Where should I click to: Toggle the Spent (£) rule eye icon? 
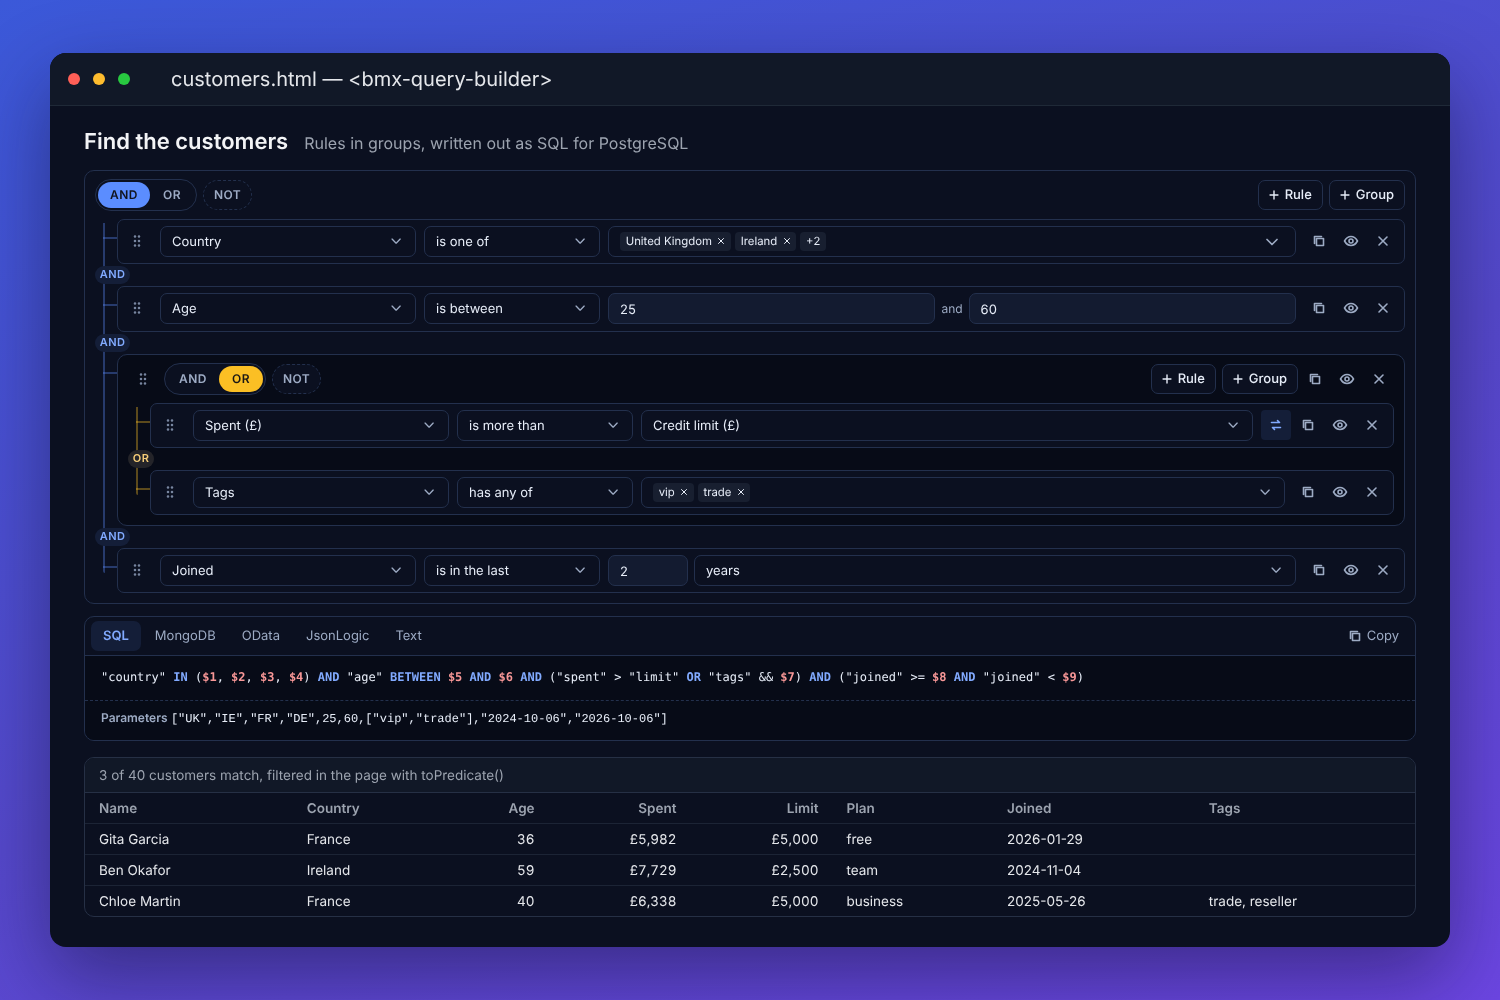1340,425
